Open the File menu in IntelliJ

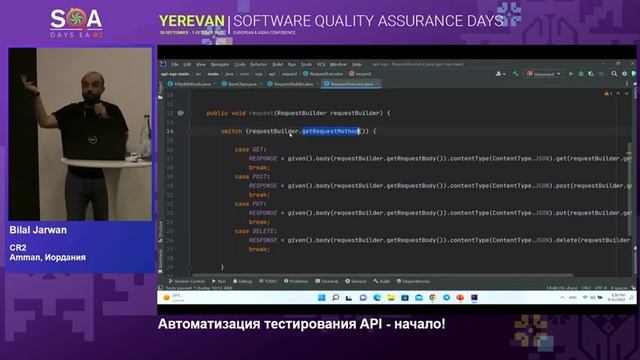[x=175, y=64]
